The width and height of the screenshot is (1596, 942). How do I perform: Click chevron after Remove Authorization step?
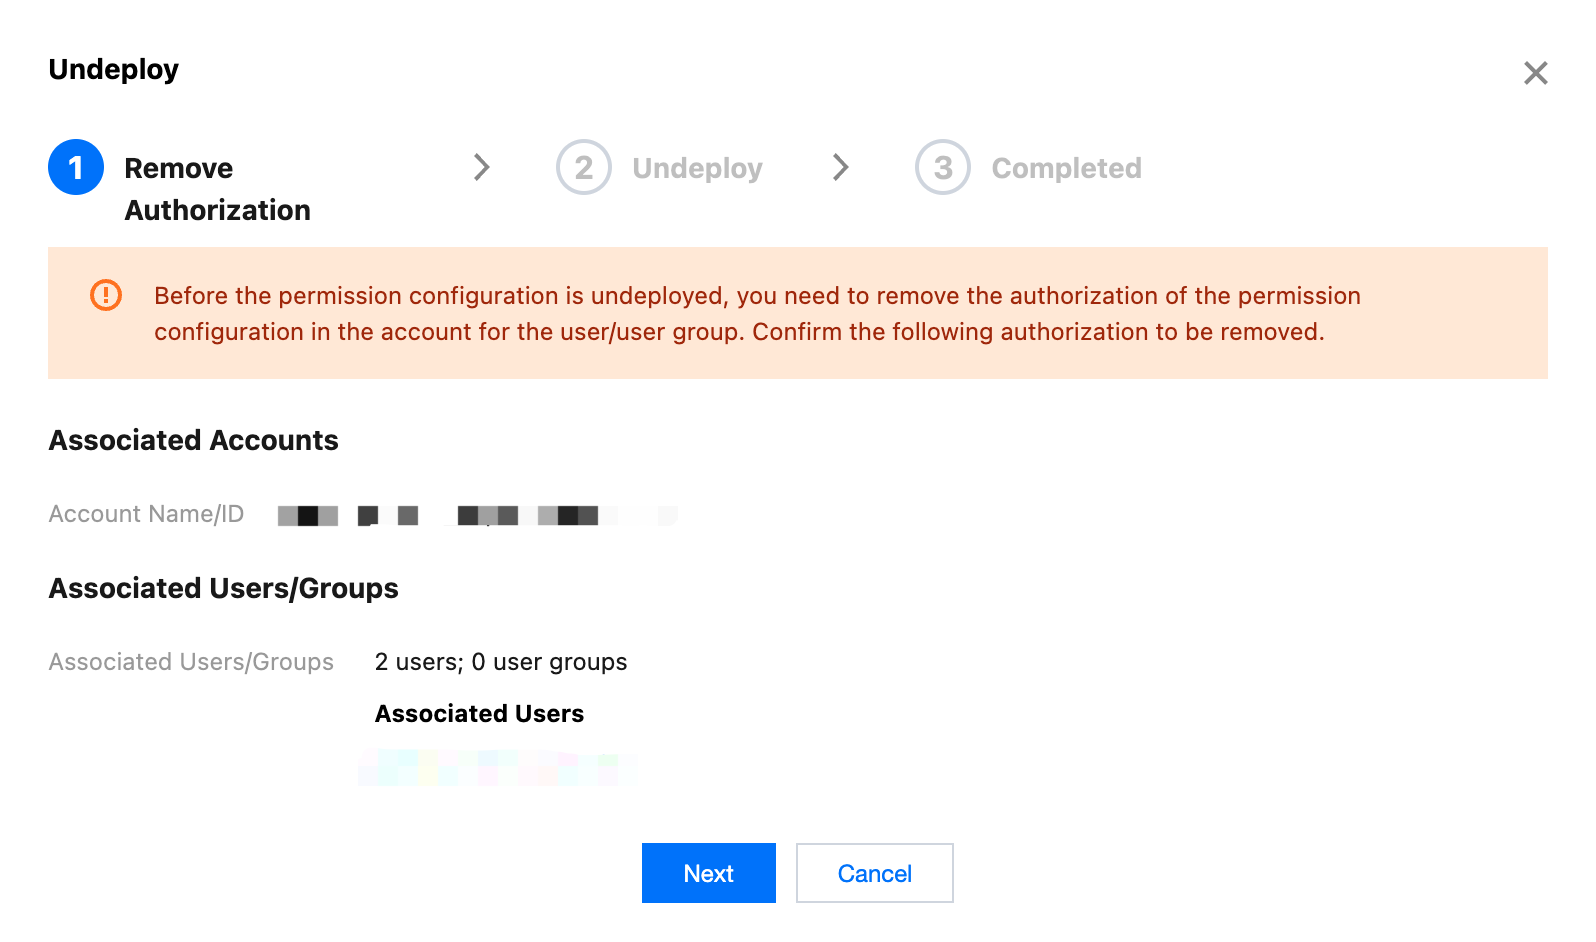coord(482,167)
